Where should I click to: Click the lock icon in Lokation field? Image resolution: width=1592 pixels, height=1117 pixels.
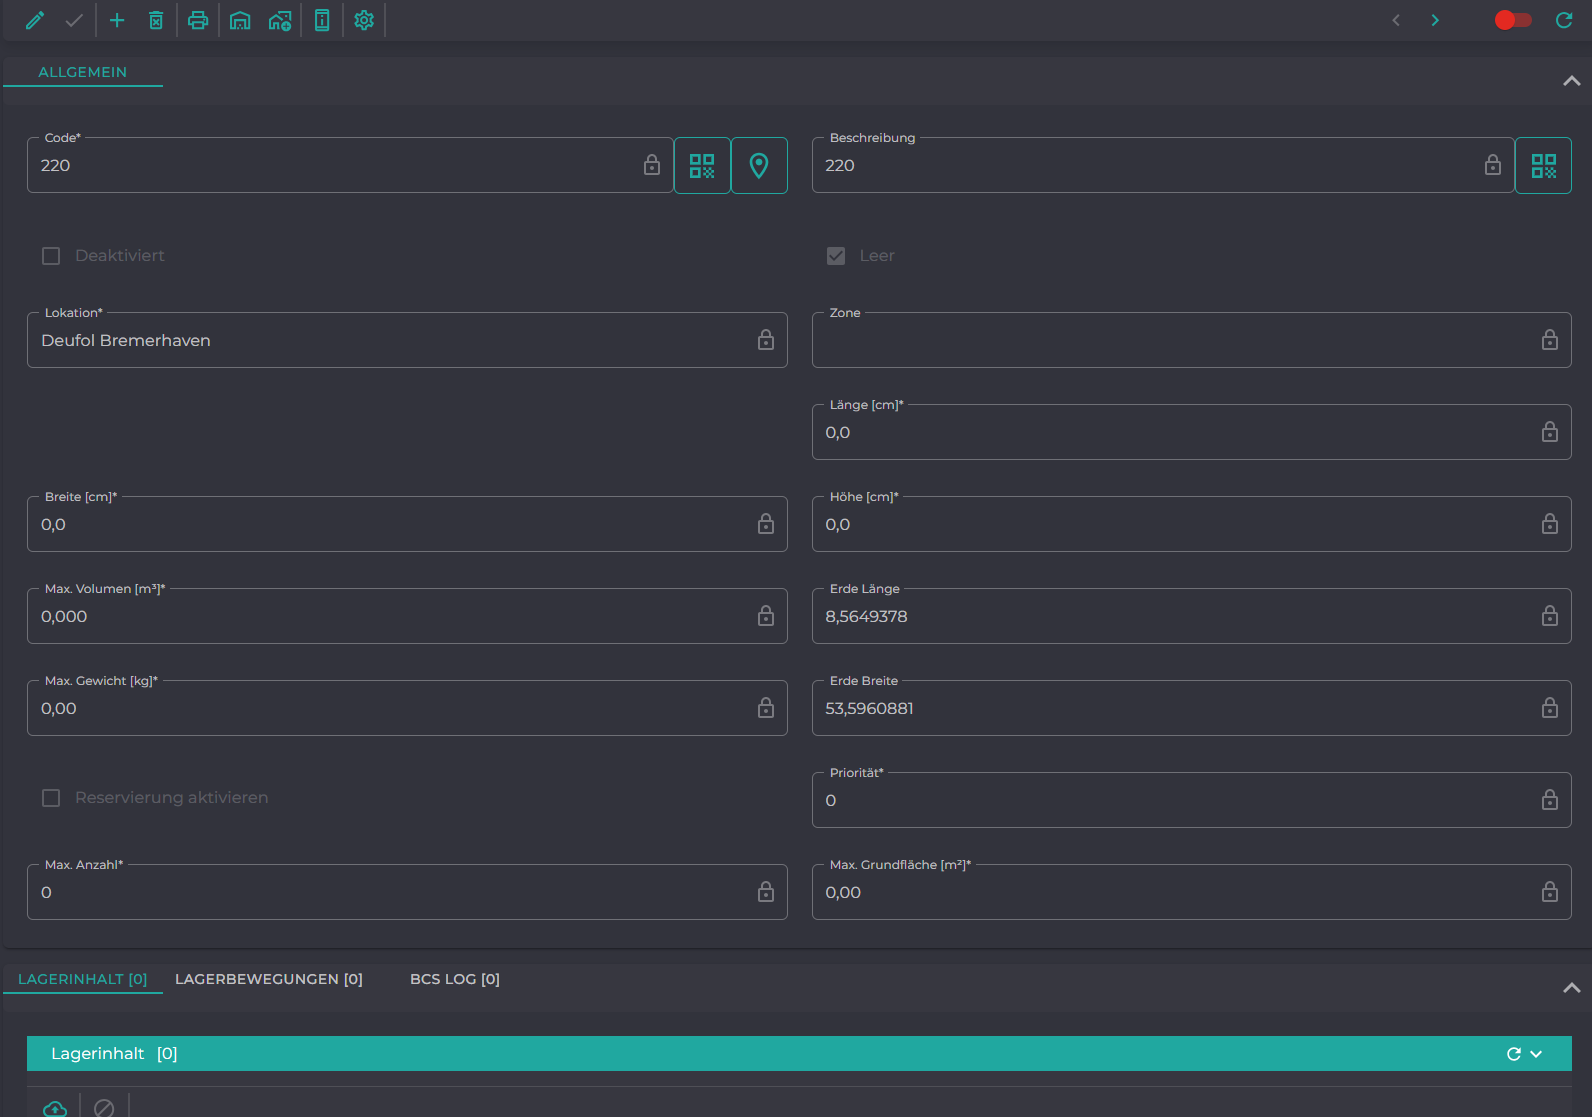pyautogui.click(x=766, y=340)
